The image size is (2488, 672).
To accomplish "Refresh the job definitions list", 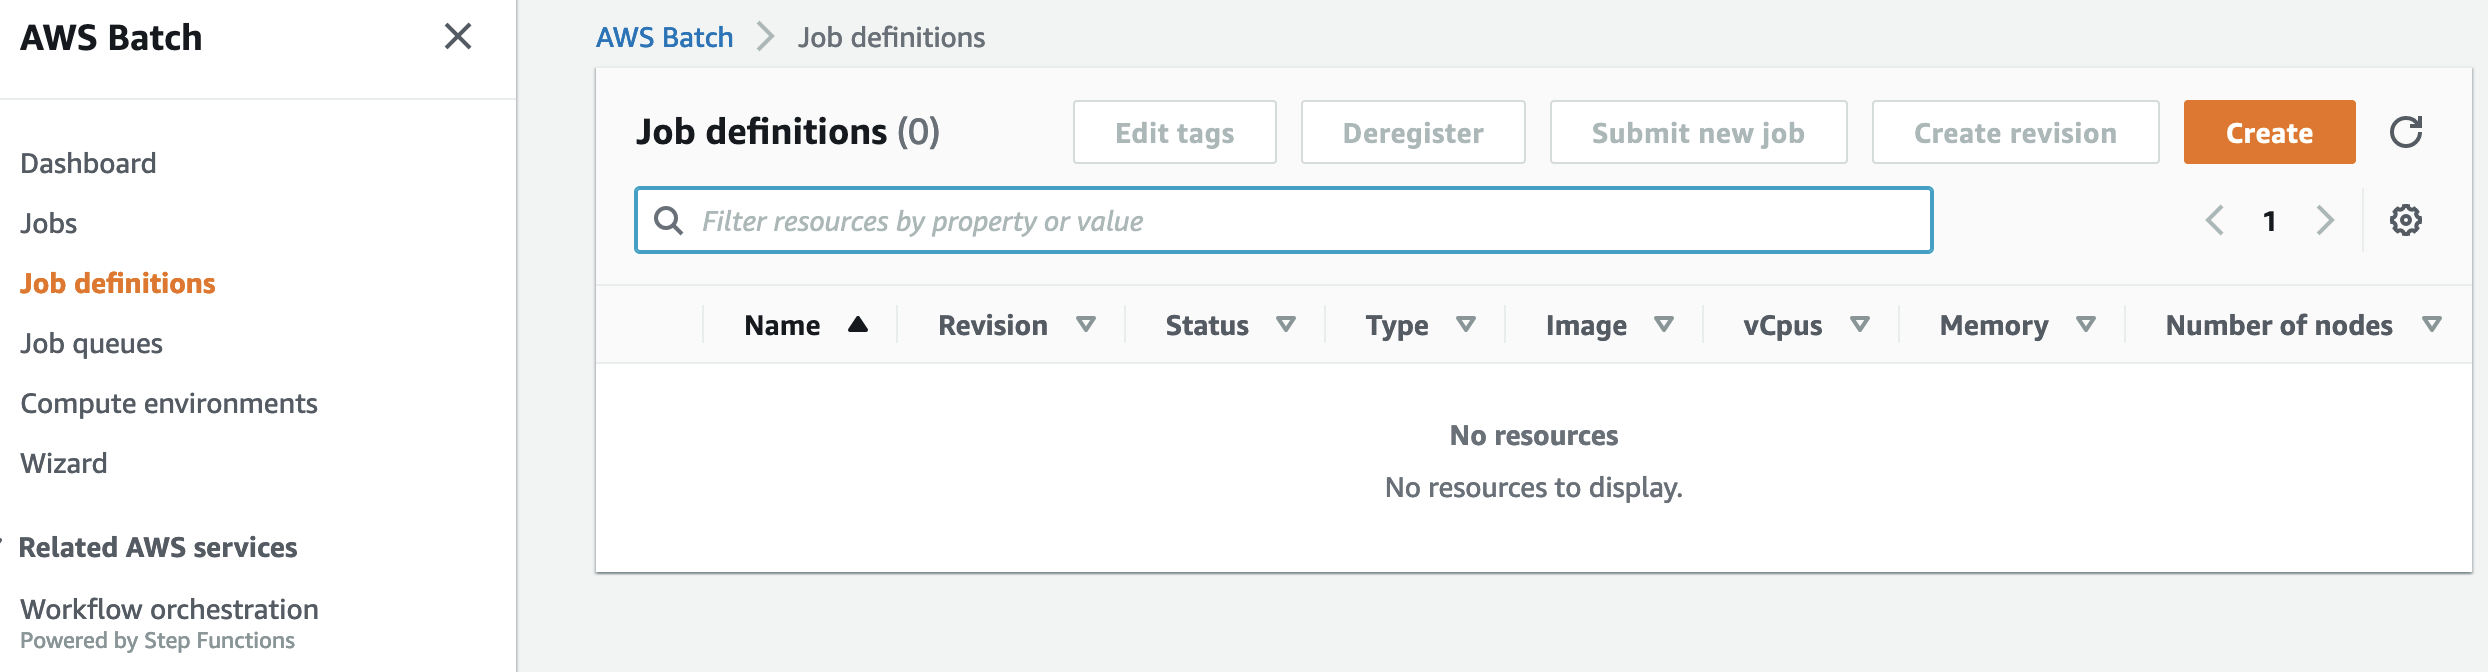I will (x=2405, y=132).
